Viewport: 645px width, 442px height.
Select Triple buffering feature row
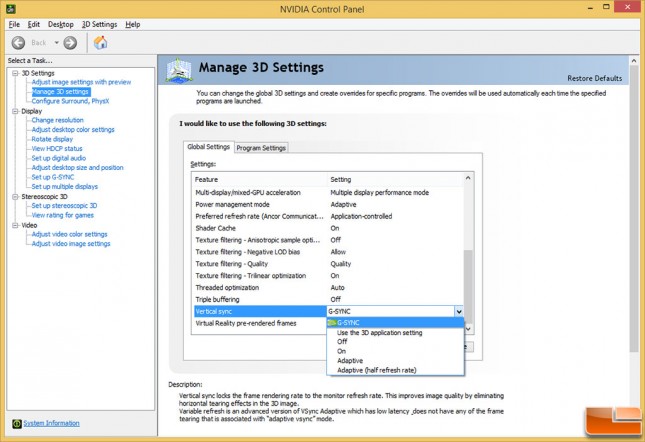pyautogui.click(x=329, y=299)
